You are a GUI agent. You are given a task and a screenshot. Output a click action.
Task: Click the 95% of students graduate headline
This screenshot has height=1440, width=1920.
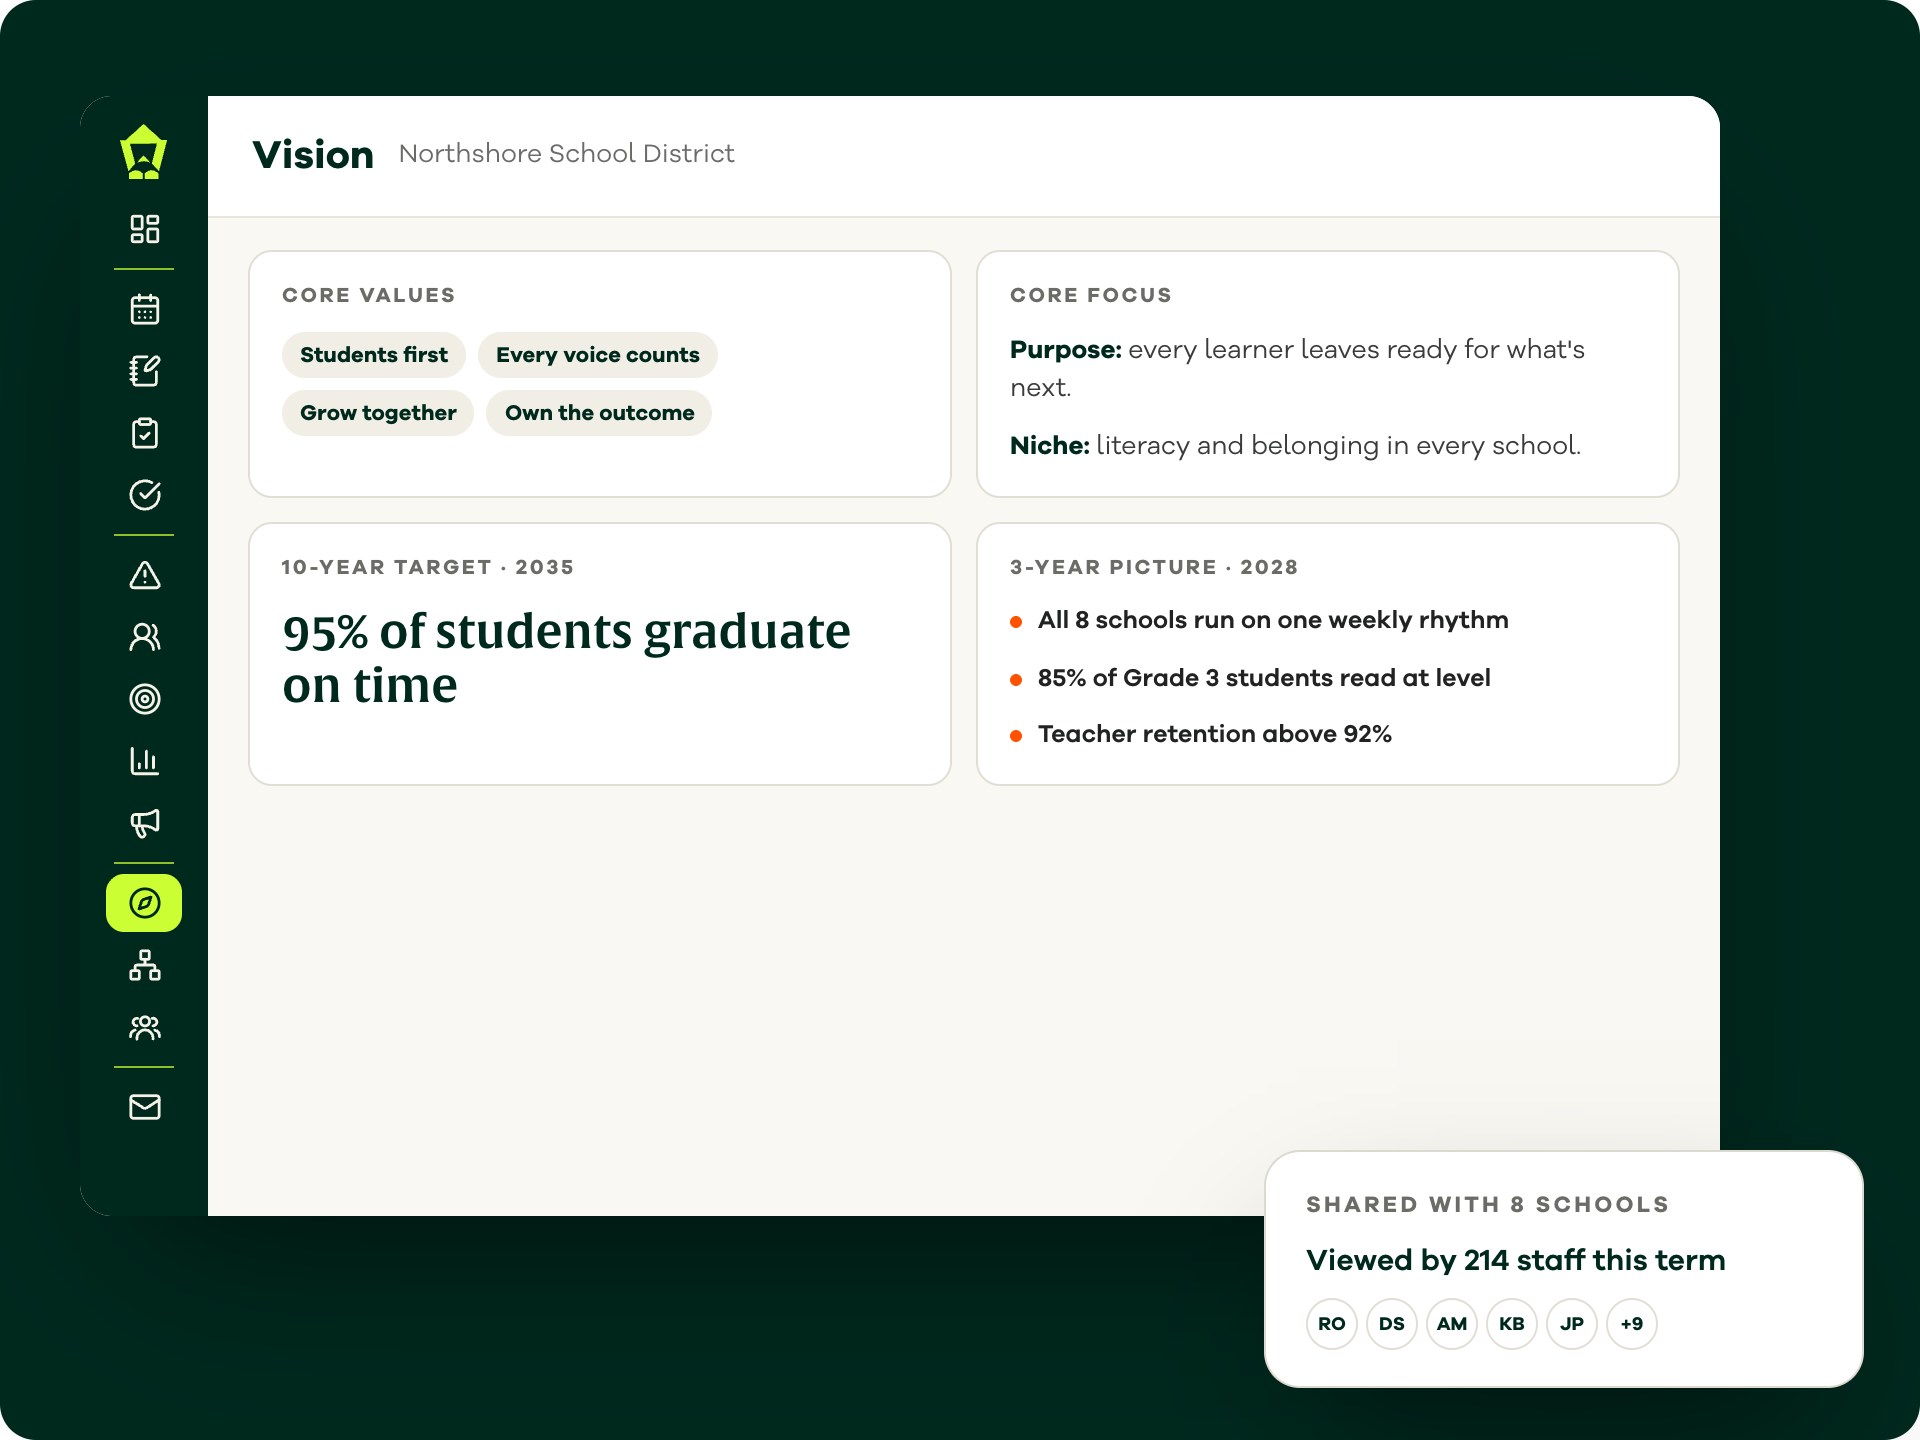[566, 658]
